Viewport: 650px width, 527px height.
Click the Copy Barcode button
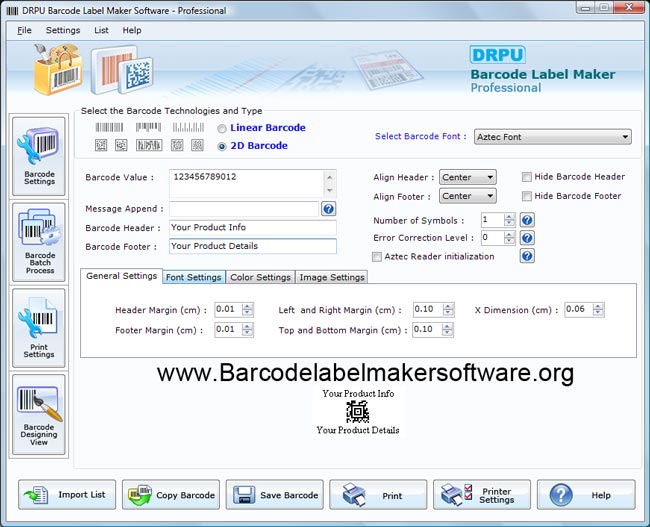coord(171,495)
